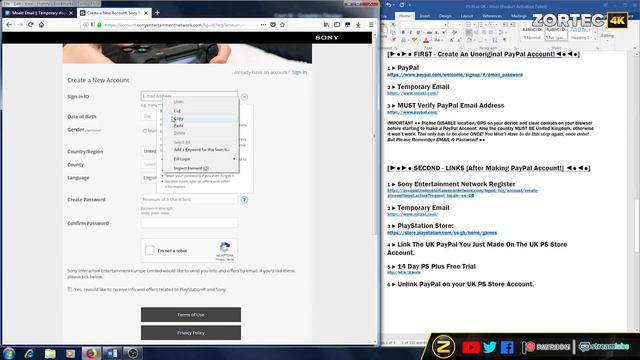Open Firefox page actions ellipsis
The height and width of the screenshot is (360, 640).
point(263,24)
